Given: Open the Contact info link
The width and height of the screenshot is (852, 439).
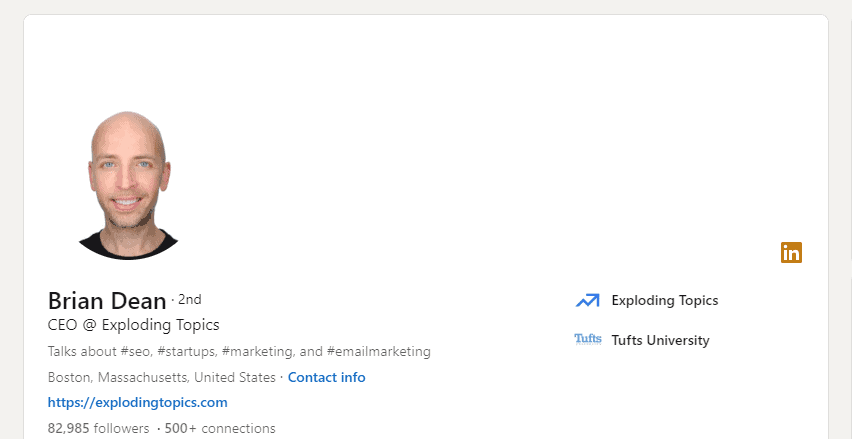Looking at the screenshot, I should tap(326, 378).
